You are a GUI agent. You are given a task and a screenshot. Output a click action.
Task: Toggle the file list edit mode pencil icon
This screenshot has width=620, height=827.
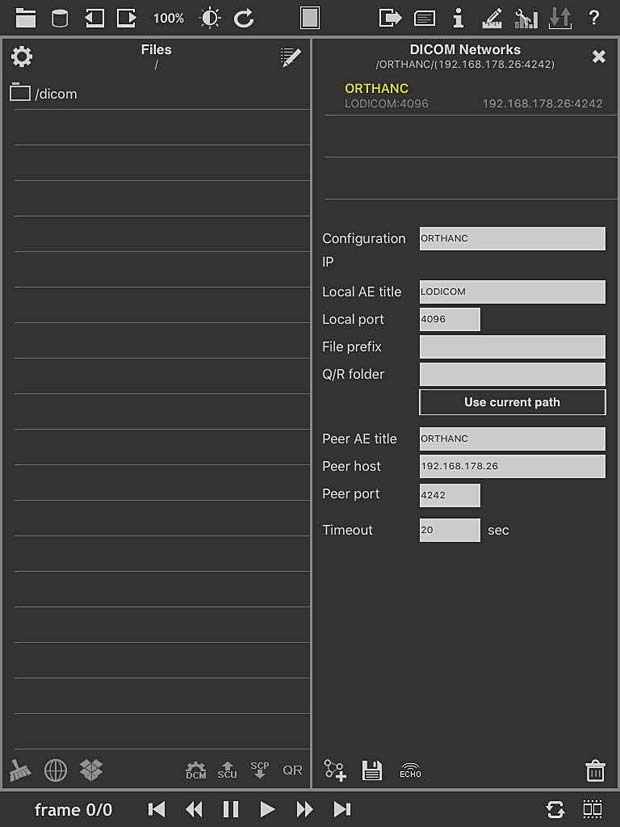tap(290, 57)
